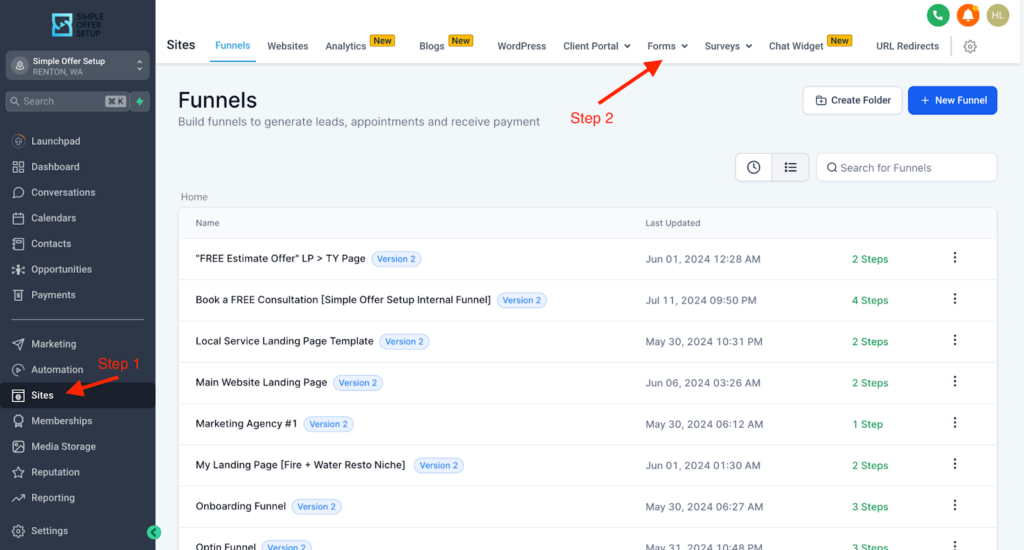The image size is (1024, 550).
Task: Open options menu for Marketing Agency #1
Action: tap(955, 423)
